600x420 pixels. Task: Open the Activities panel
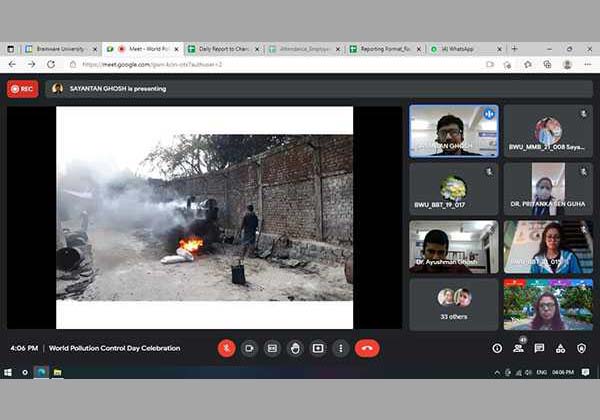[561, 348]
